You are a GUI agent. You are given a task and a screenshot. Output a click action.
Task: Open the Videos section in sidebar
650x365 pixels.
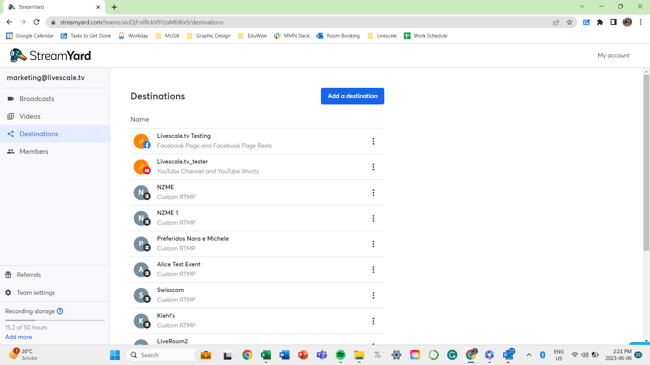[30, 117]
